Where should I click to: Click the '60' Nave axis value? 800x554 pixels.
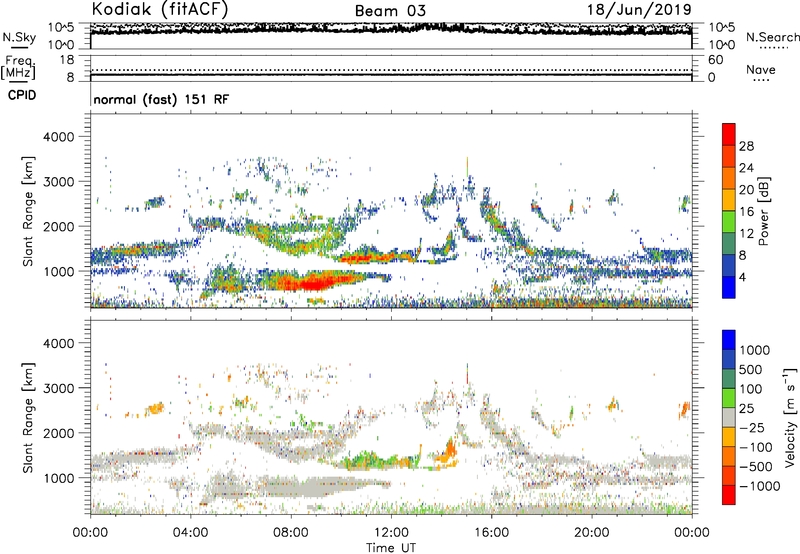click(716, 60)
